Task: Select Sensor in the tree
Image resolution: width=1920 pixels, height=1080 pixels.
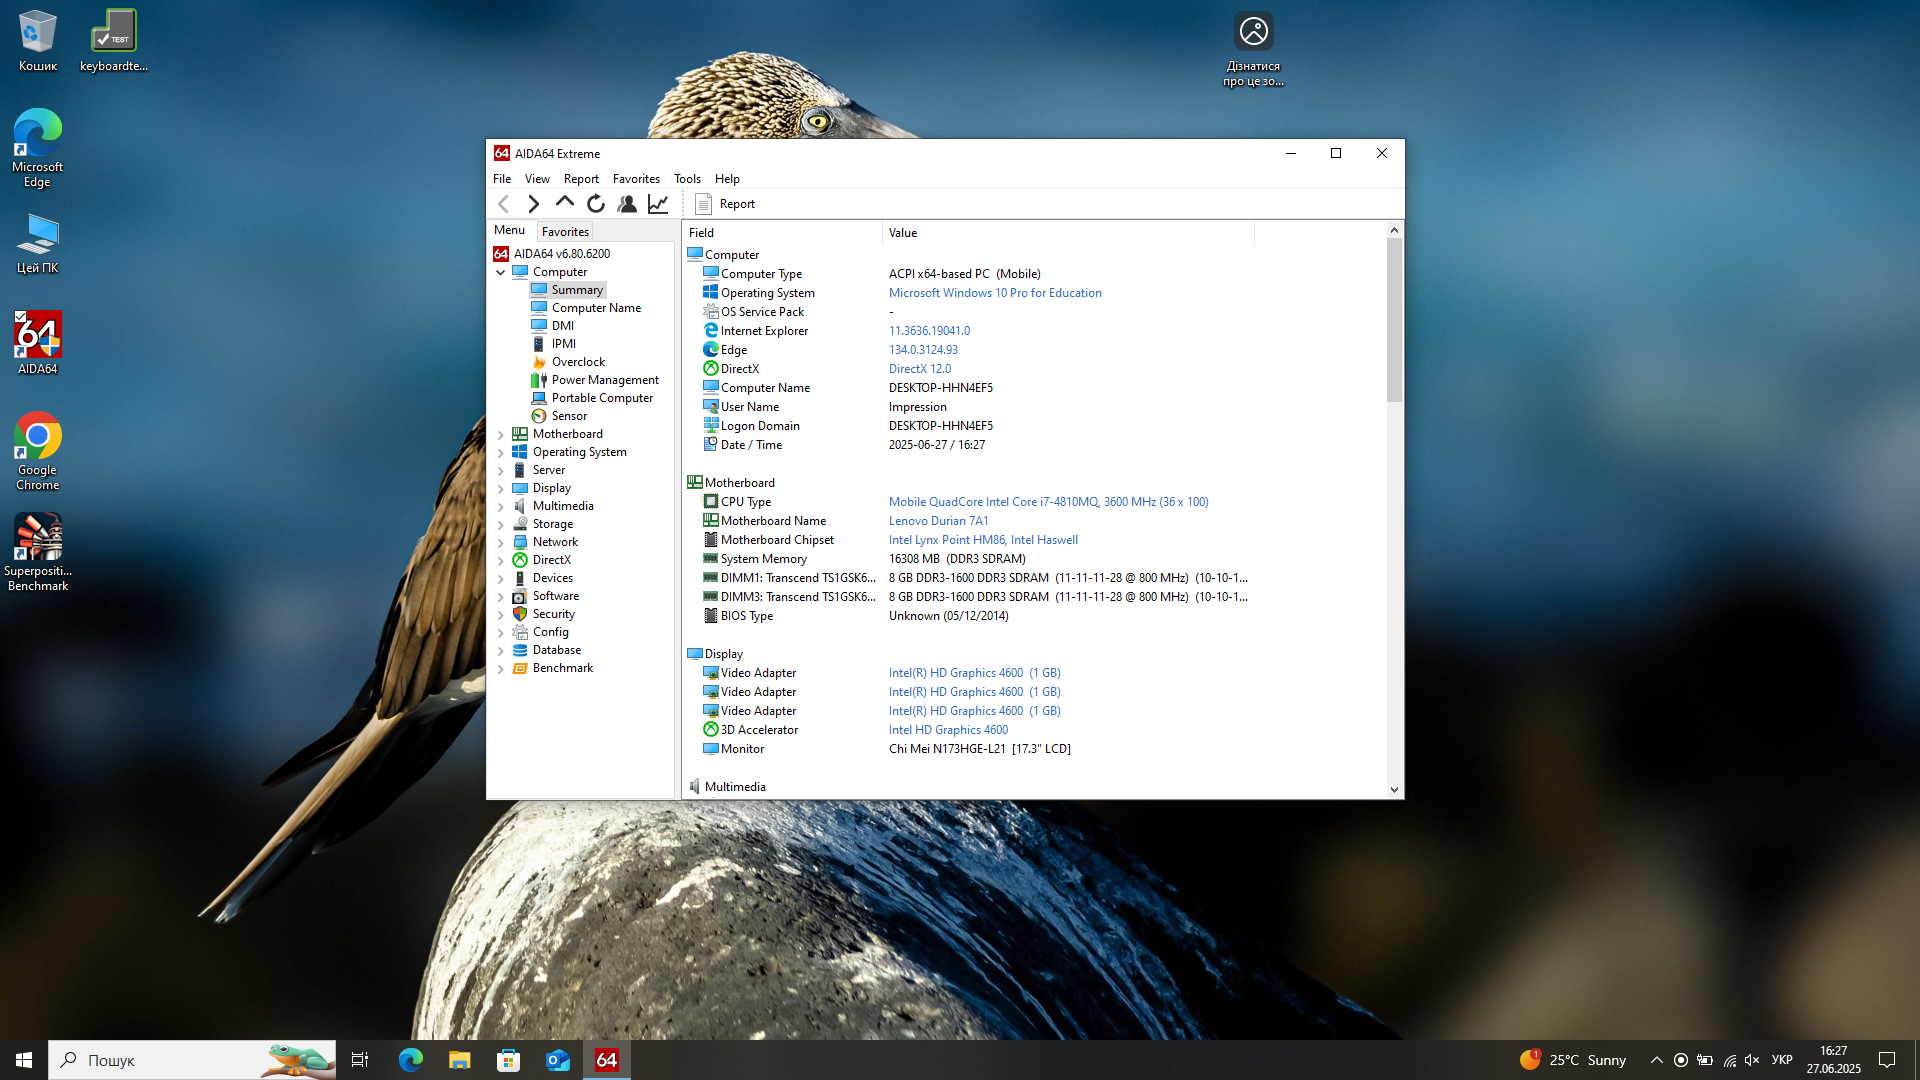Action: pos(569,416)
